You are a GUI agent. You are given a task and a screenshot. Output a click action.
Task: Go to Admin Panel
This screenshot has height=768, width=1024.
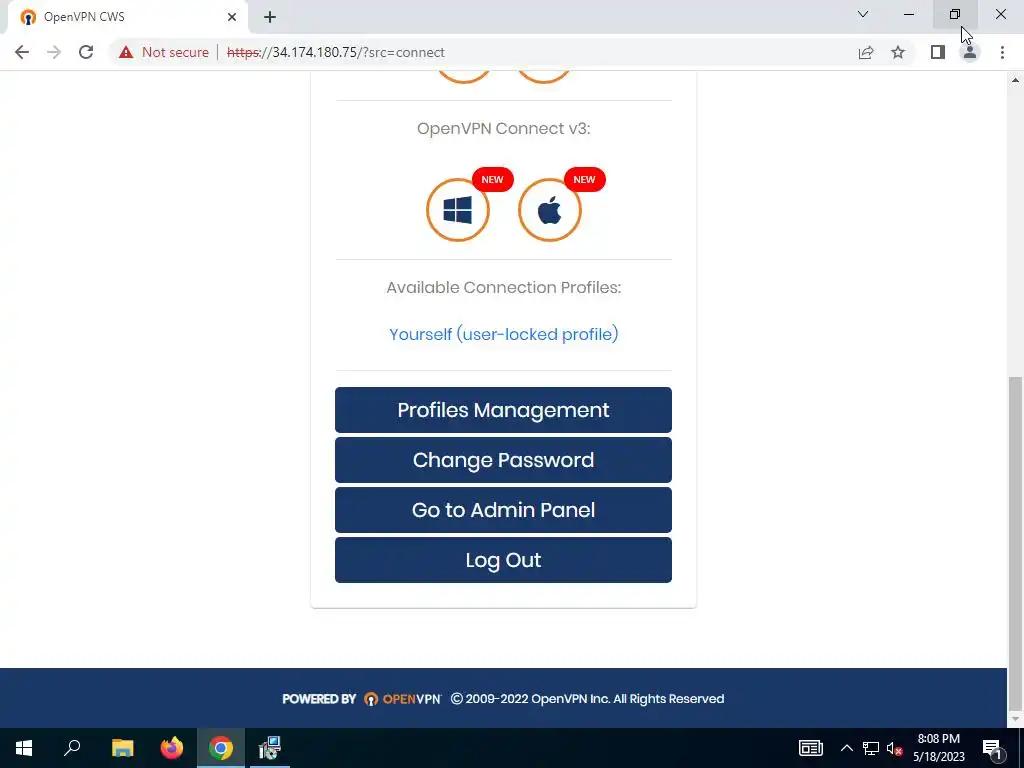coord(504,510)
